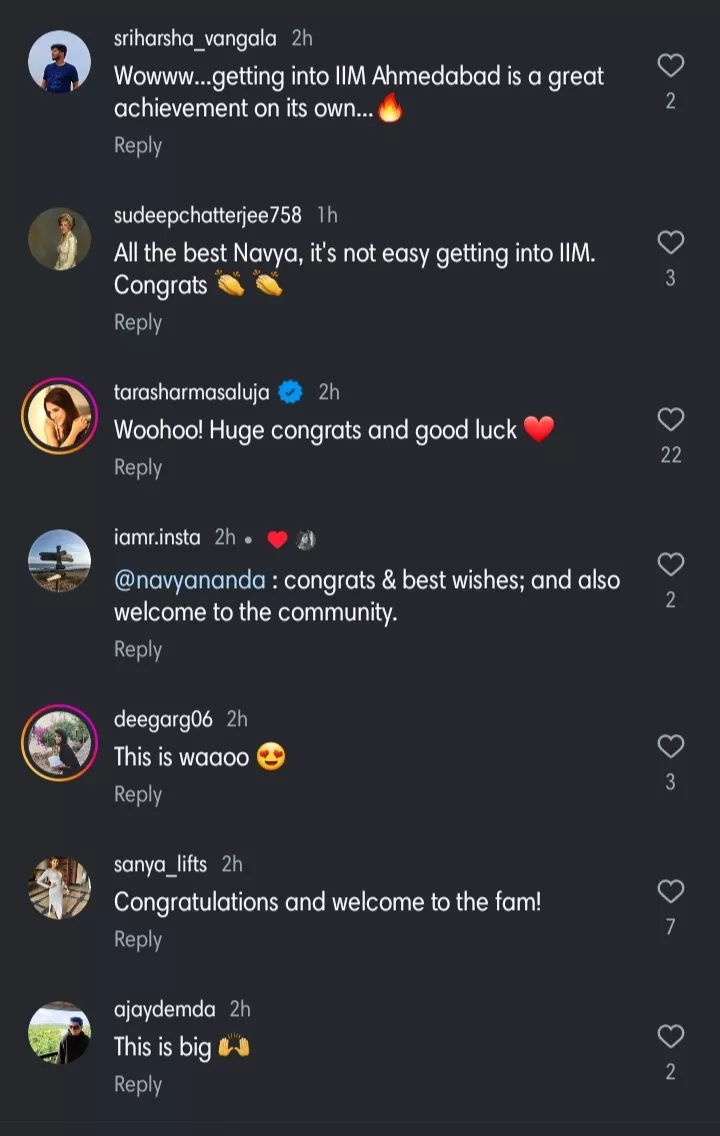View tarasharmasaluja's story via avatar
The image size is (720, 1136).
[59, 415]
